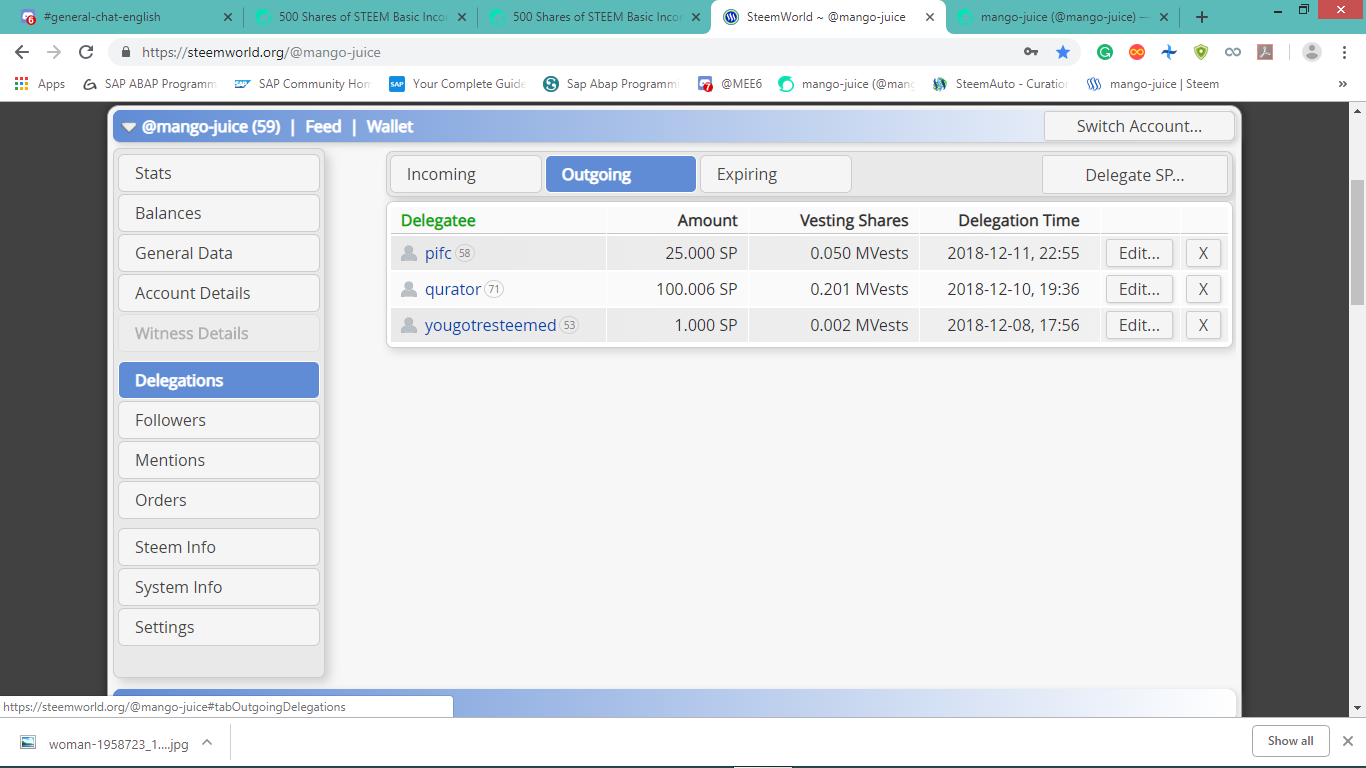Open the pifc account link
This screenshot has height=768, width=1366.
point(438,253)
